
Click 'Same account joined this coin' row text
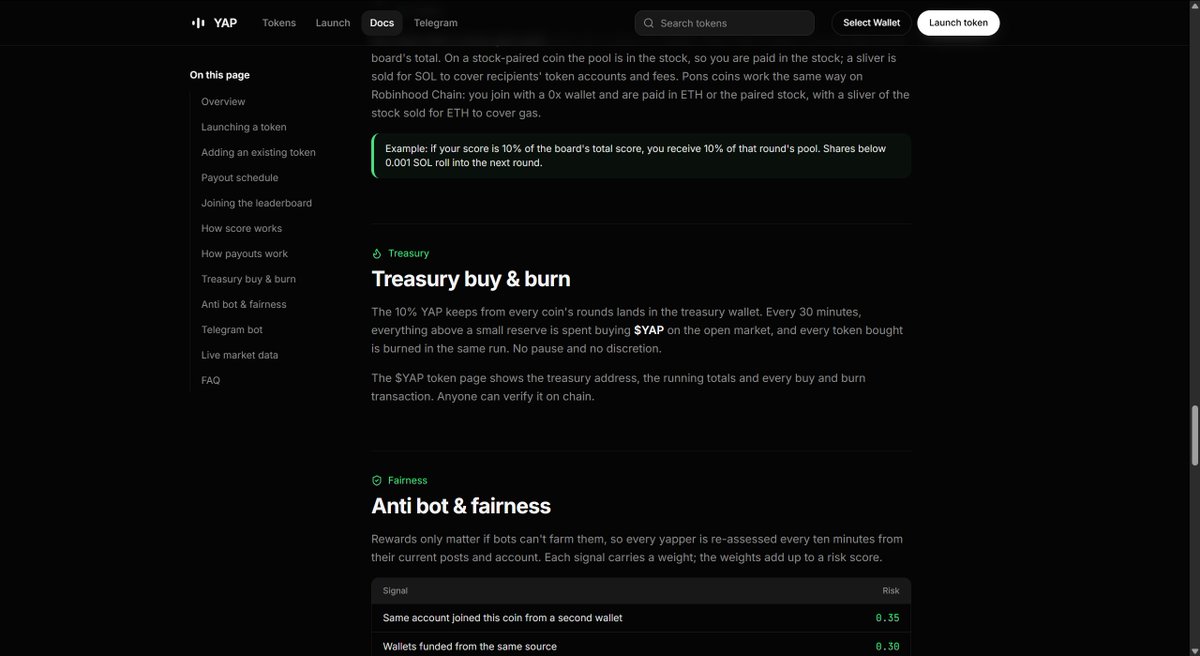click(x=502, y=618)
